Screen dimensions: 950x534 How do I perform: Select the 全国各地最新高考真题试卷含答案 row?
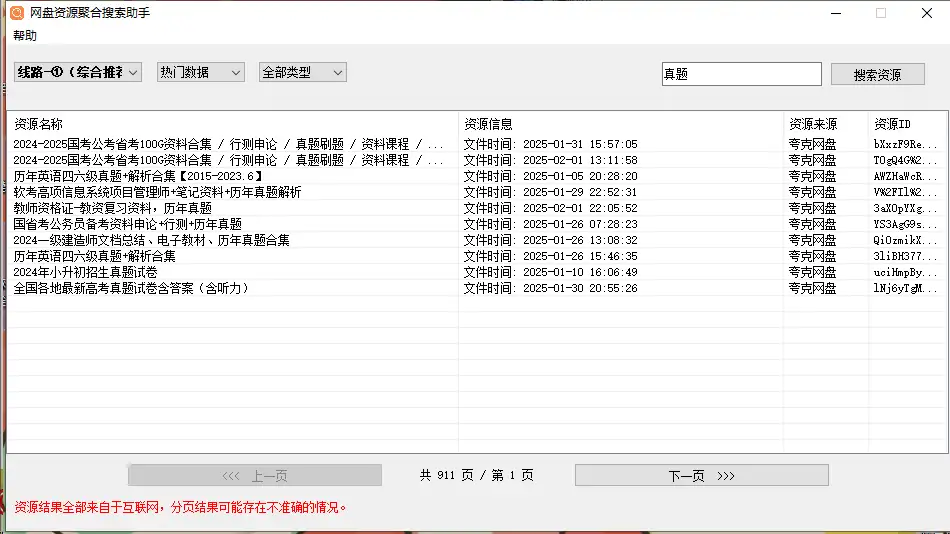coord(131,288)
